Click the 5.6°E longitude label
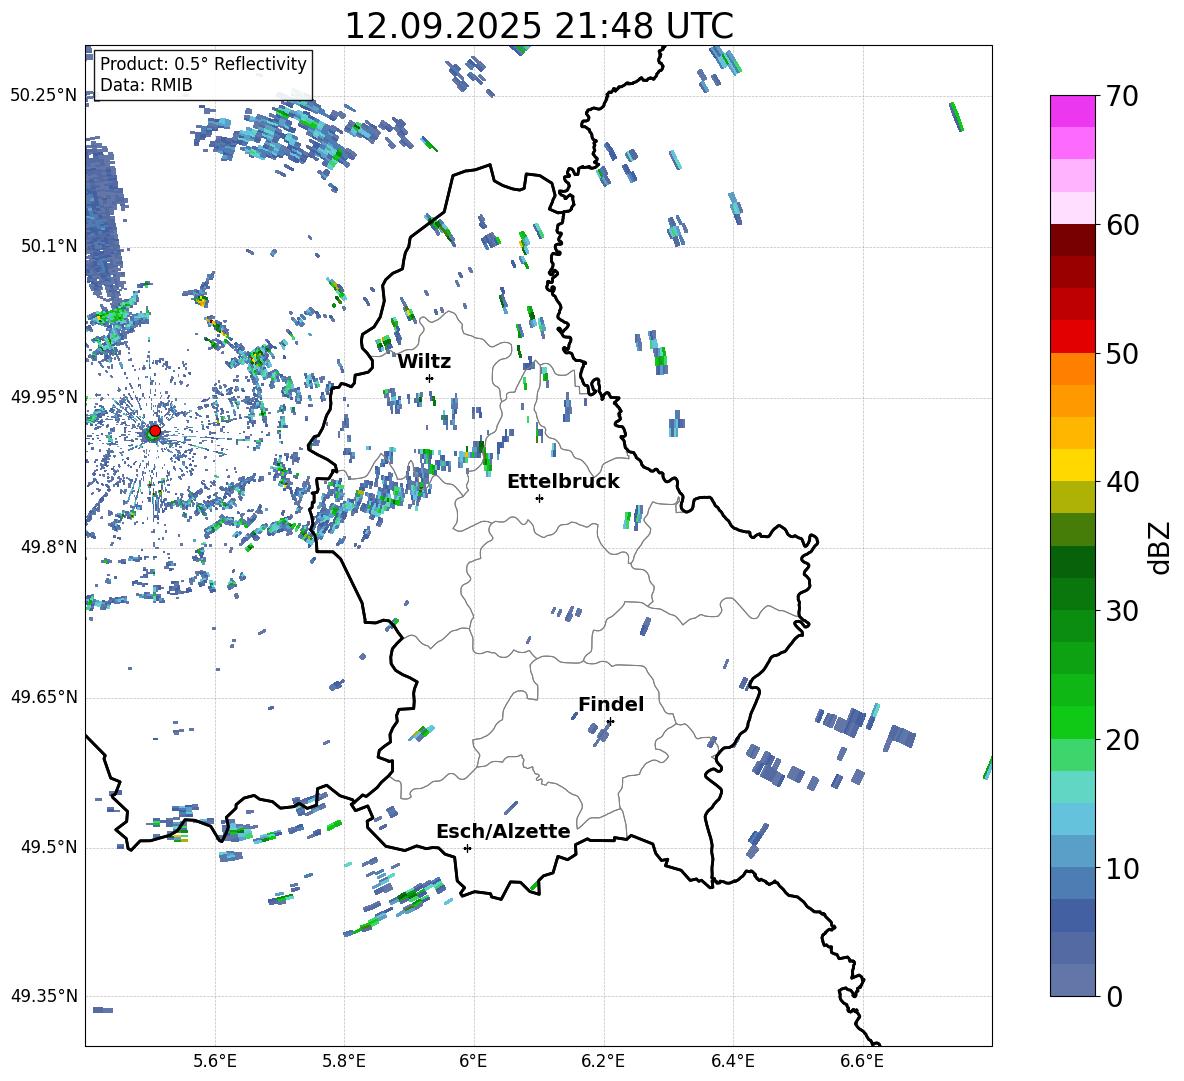This screenshot has width=1184, height=1081. [x=215, y=1062]
